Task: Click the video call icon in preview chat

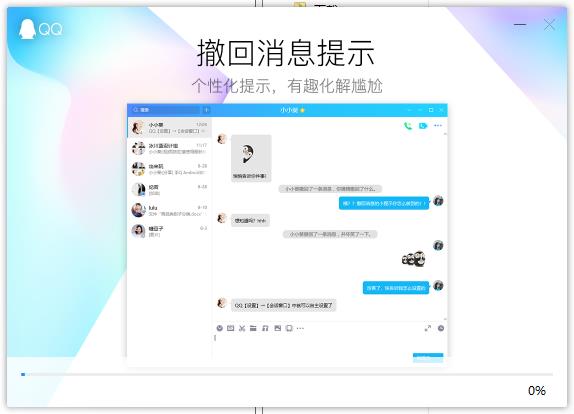Action: [423, 126]
